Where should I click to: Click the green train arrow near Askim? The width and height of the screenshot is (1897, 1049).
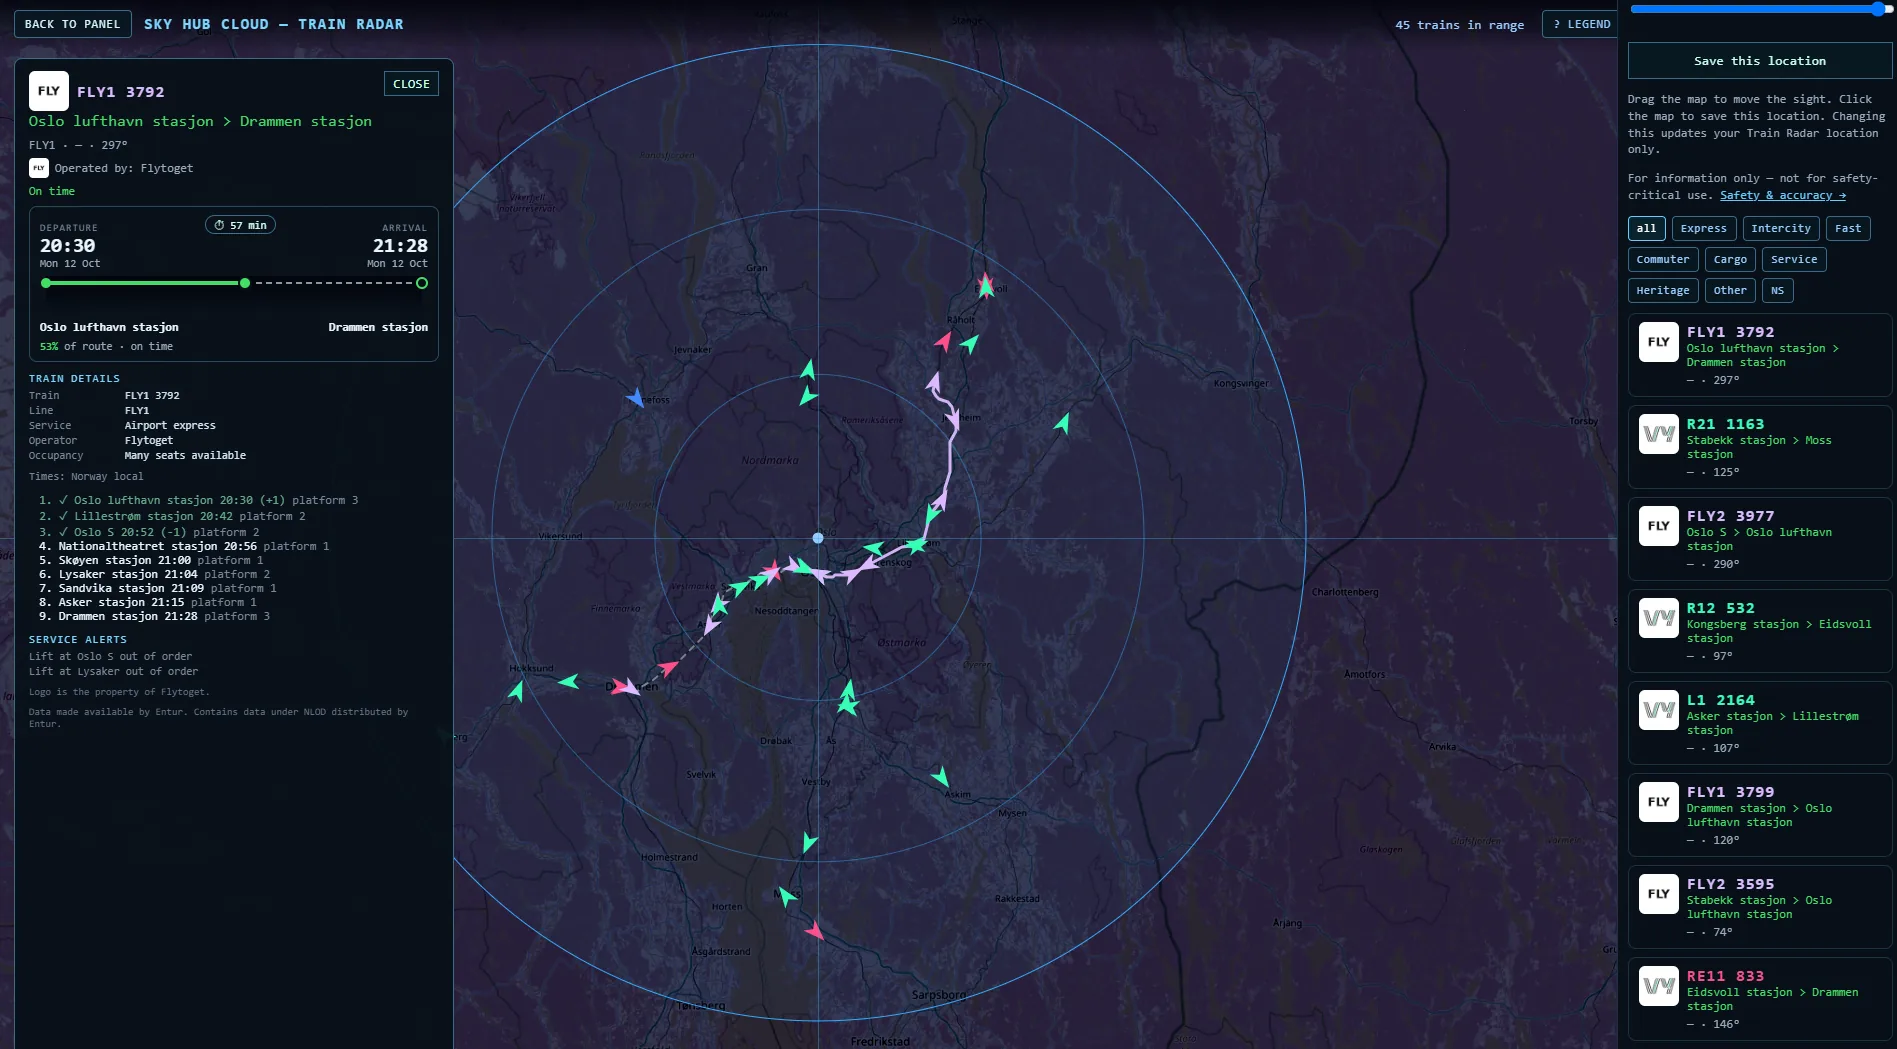[940, 776]
